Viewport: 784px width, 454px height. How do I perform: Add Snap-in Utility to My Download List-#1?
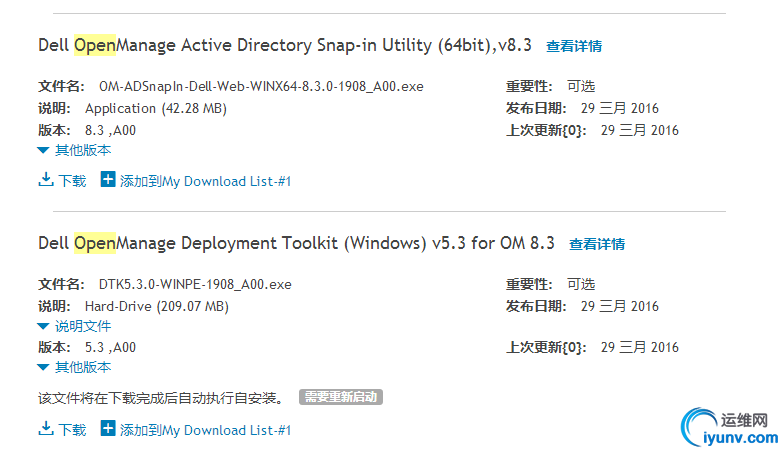pos(205,181)
